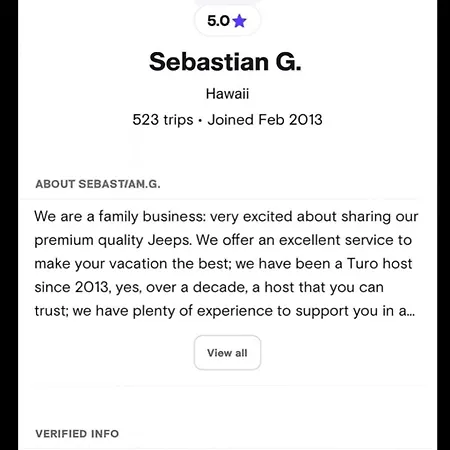Select the ABOUT SEBASTIAM.G. section header
Screen dimensions: 450x450
tap(98, 184)
